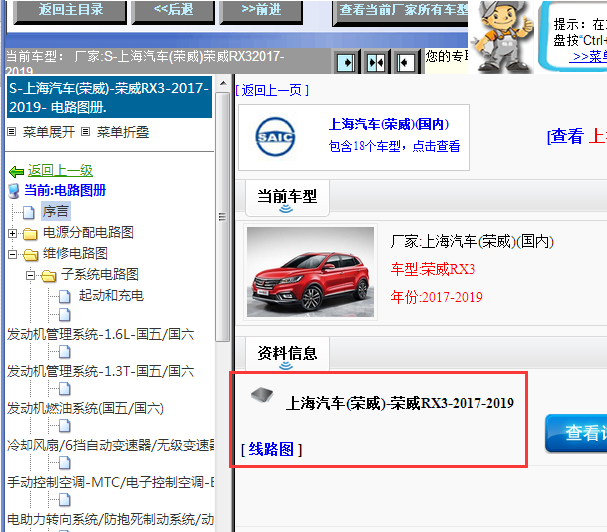This screenshot has width=607, height=532.
Task: Click the mechanic mascot image
Action: [x=502, y=37]
